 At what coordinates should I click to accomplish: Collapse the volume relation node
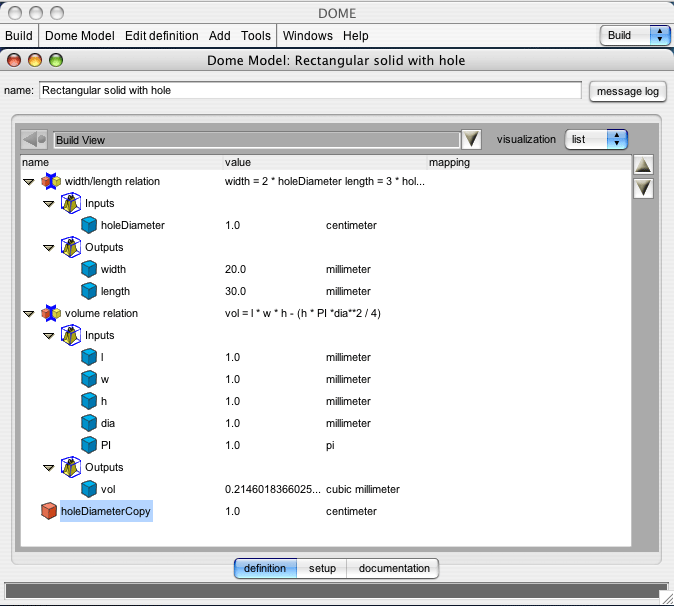(29, 314)
